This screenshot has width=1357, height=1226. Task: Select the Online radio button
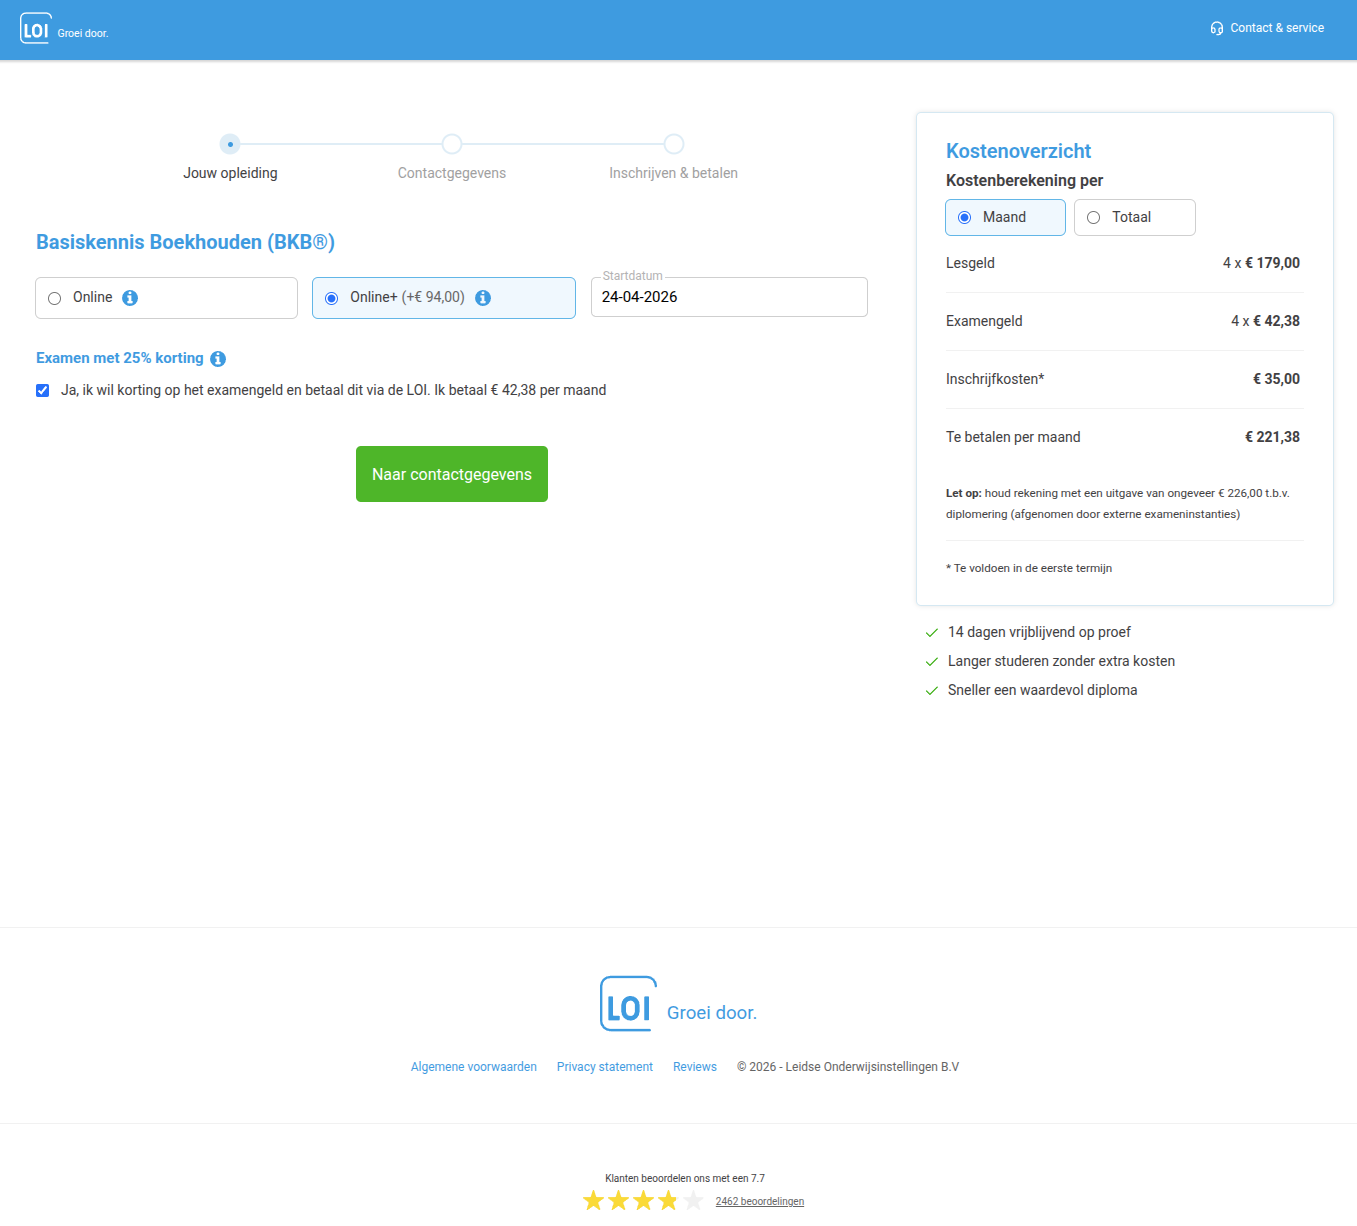click(55, 298)
